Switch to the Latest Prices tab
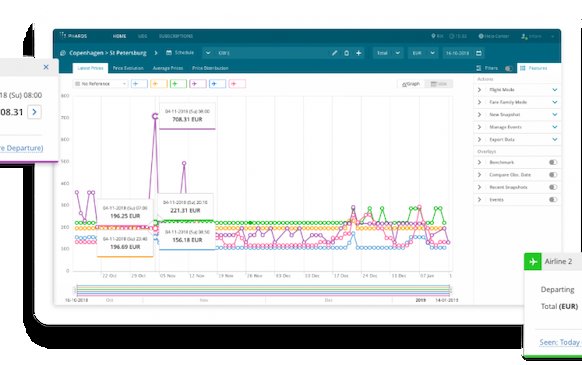Viewport: 582px width, 365px height. pyautogui.click(x=90, y=68)
